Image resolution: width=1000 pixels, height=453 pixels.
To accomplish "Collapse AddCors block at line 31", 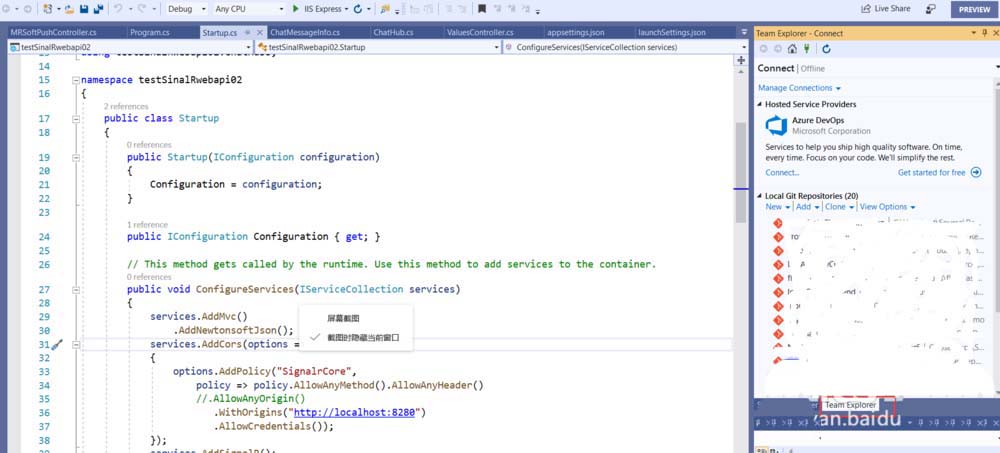I will [76, 345].
